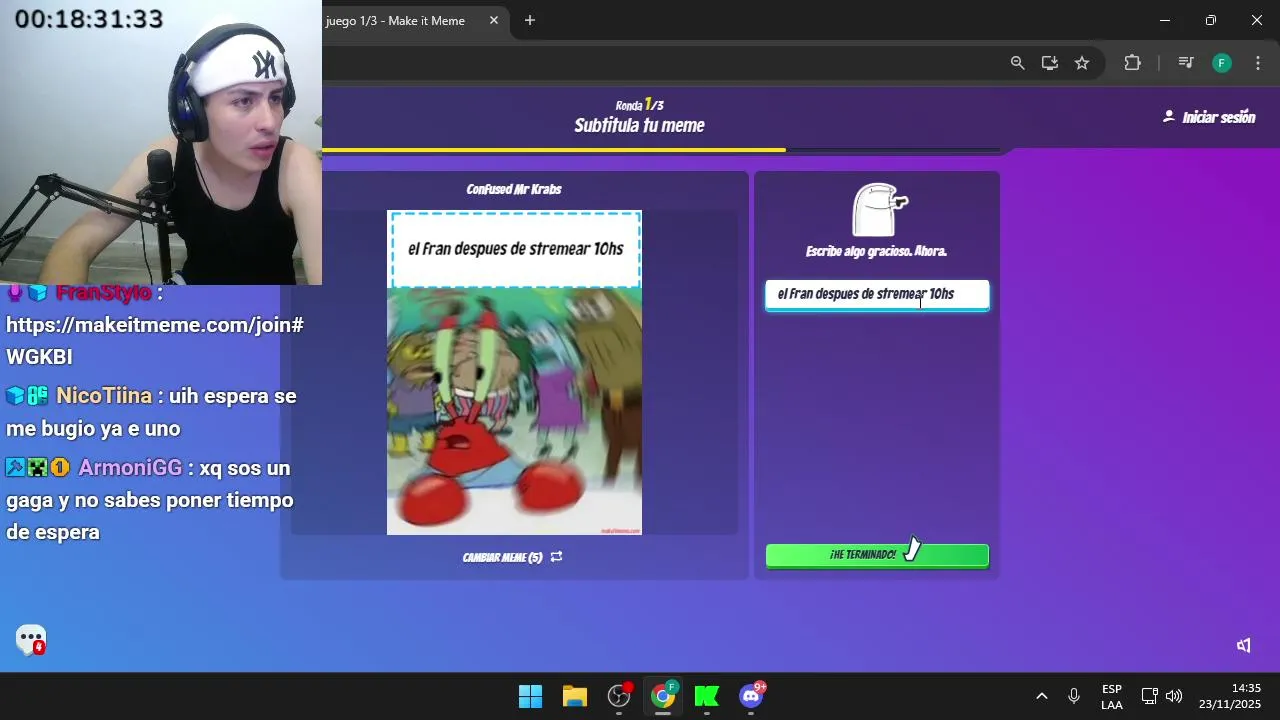Close the Make it Meme browser tab
The height and width of the screenshot is (720, 1280).
click(x=493, y=20)
